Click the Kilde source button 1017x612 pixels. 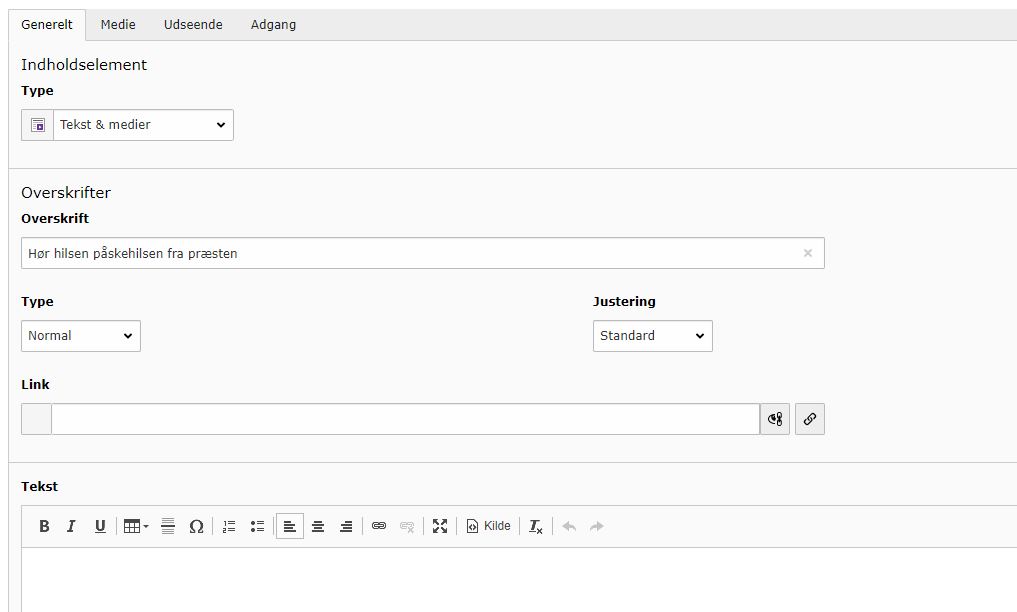click(x=488, y=526)
